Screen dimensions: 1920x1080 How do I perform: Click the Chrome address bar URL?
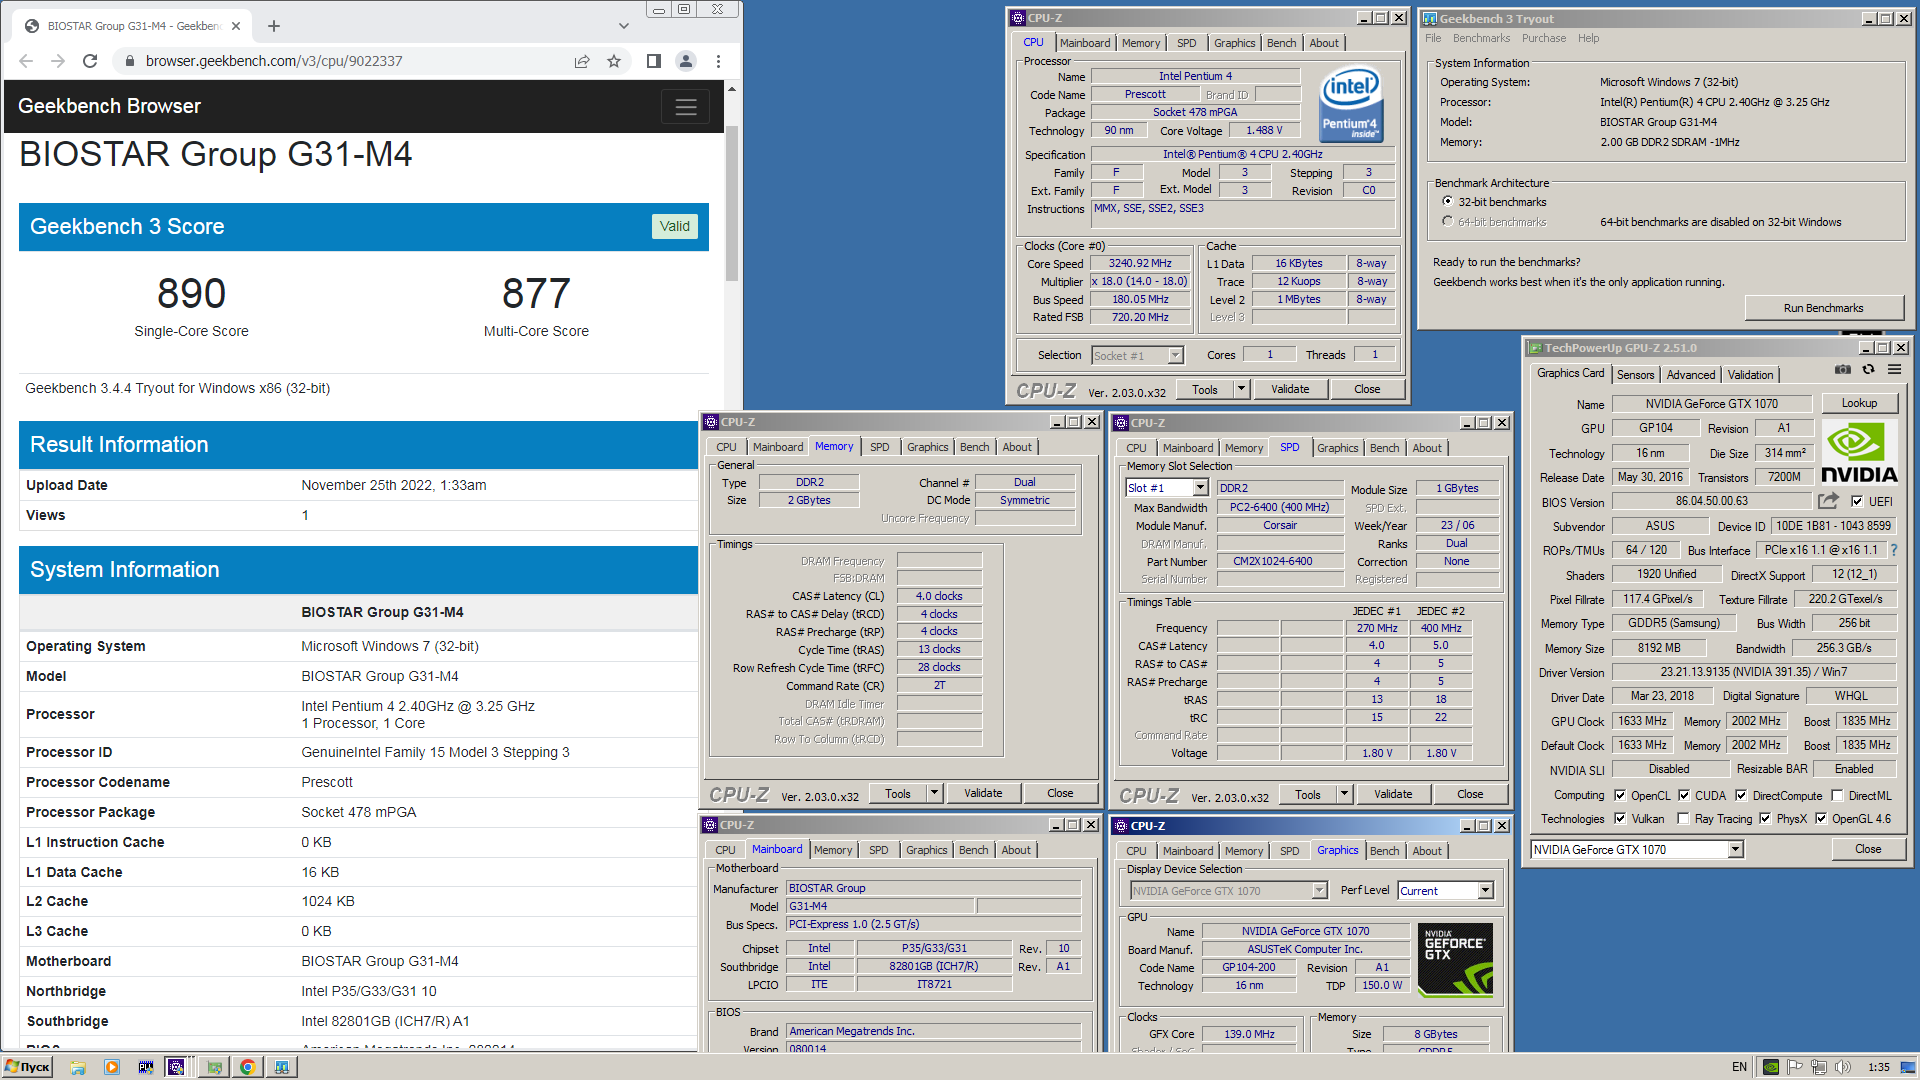click(x=274, y=61)
